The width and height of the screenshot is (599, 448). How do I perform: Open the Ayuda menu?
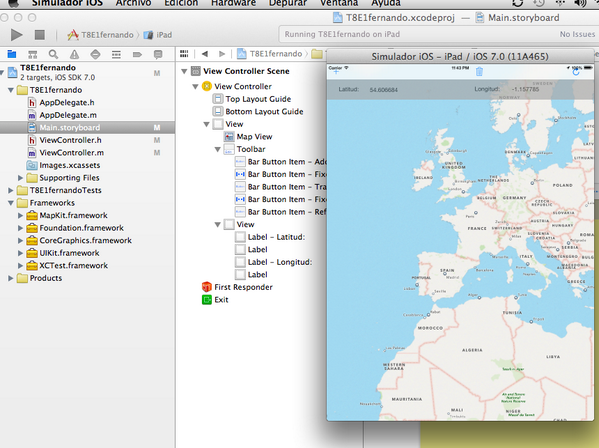click(x=385, y=3)
